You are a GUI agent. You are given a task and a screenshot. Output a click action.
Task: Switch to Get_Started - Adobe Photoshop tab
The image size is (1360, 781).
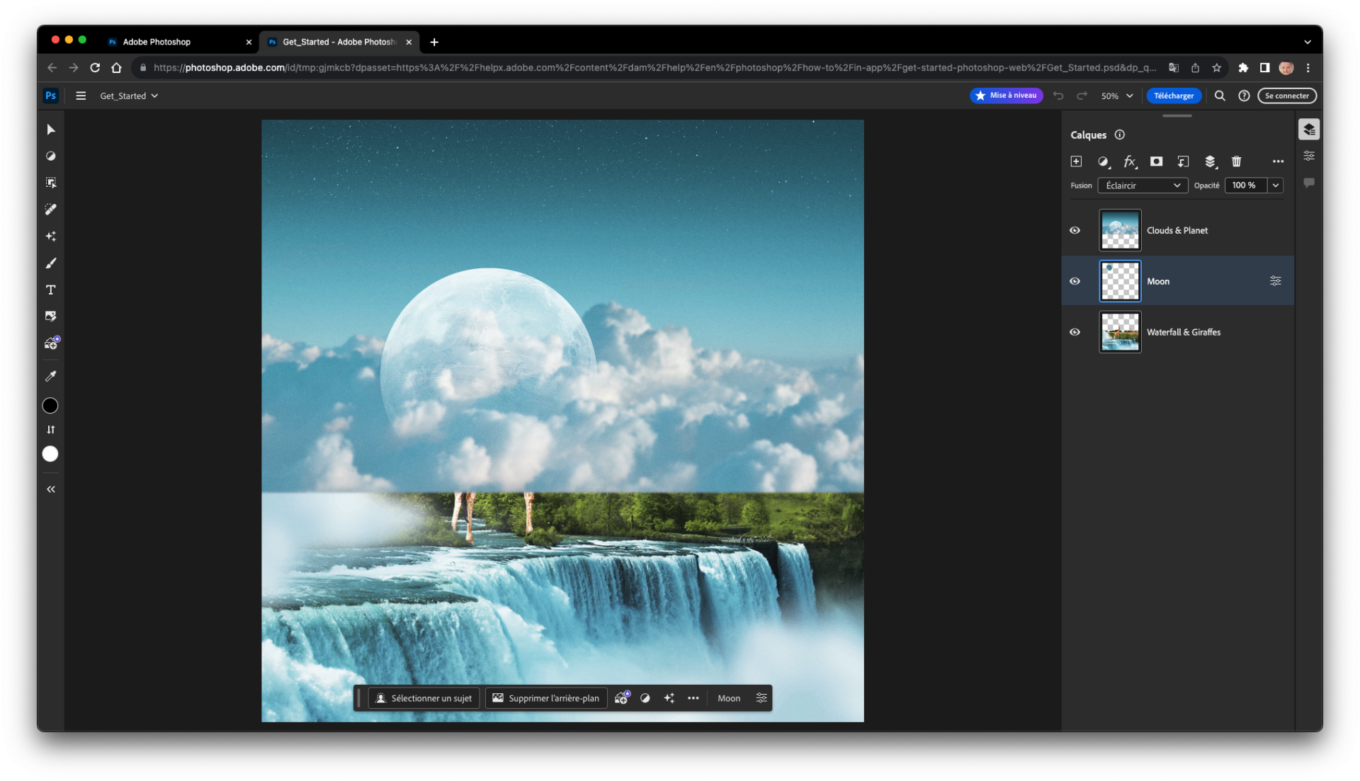338,42
